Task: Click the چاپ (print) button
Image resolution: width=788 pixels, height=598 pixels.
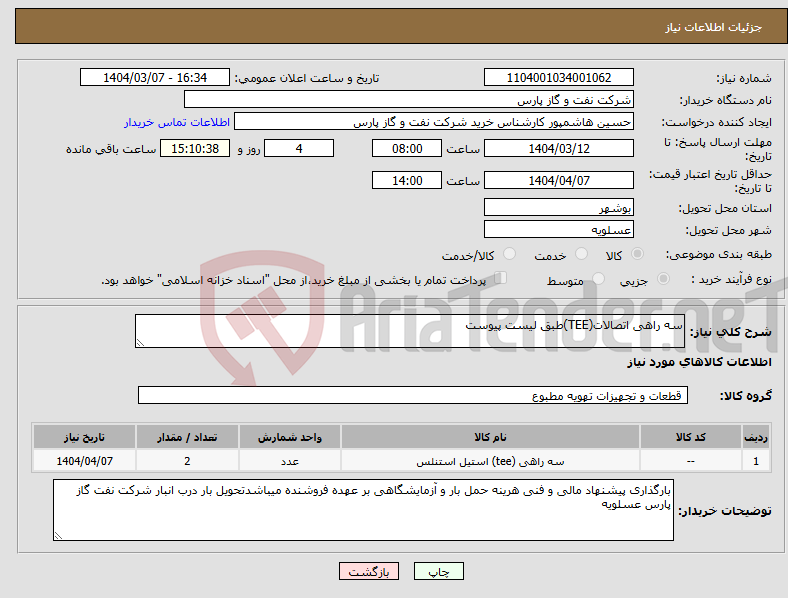Action: coord(438,571)
